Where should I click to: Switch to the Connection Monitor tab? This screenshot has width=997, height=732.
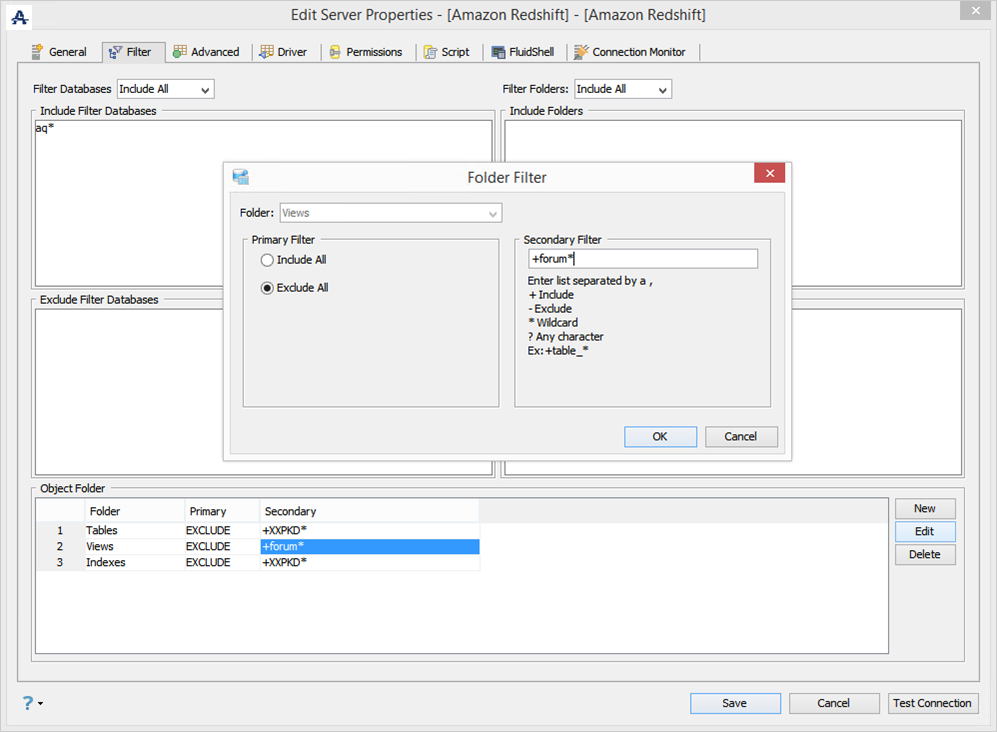click(630, 52)
